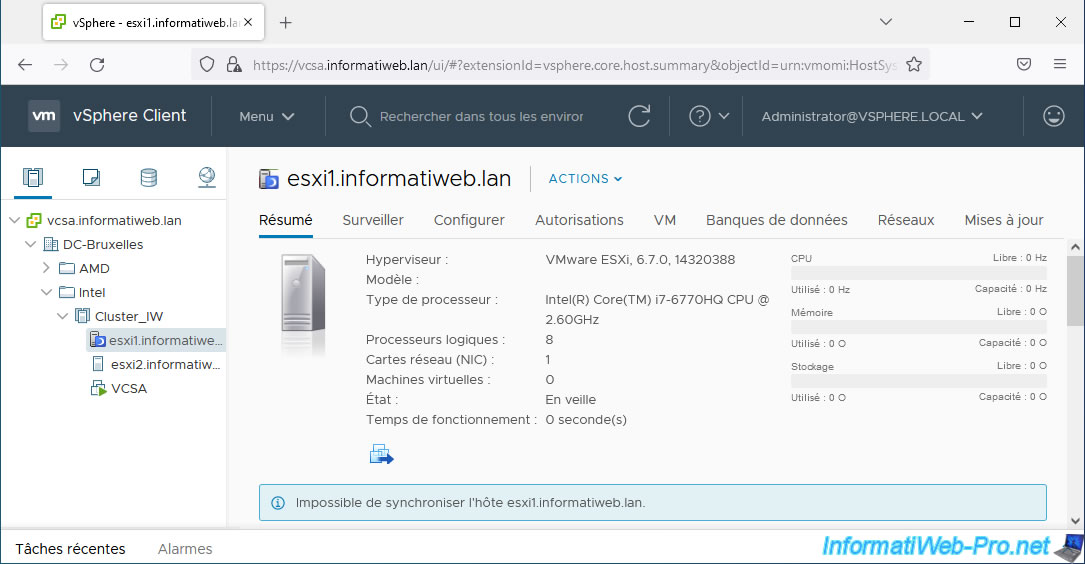This screenshot has width=1085, height=564.
Task: Switch to Mises à jour tab
Action: (1004, 220)
